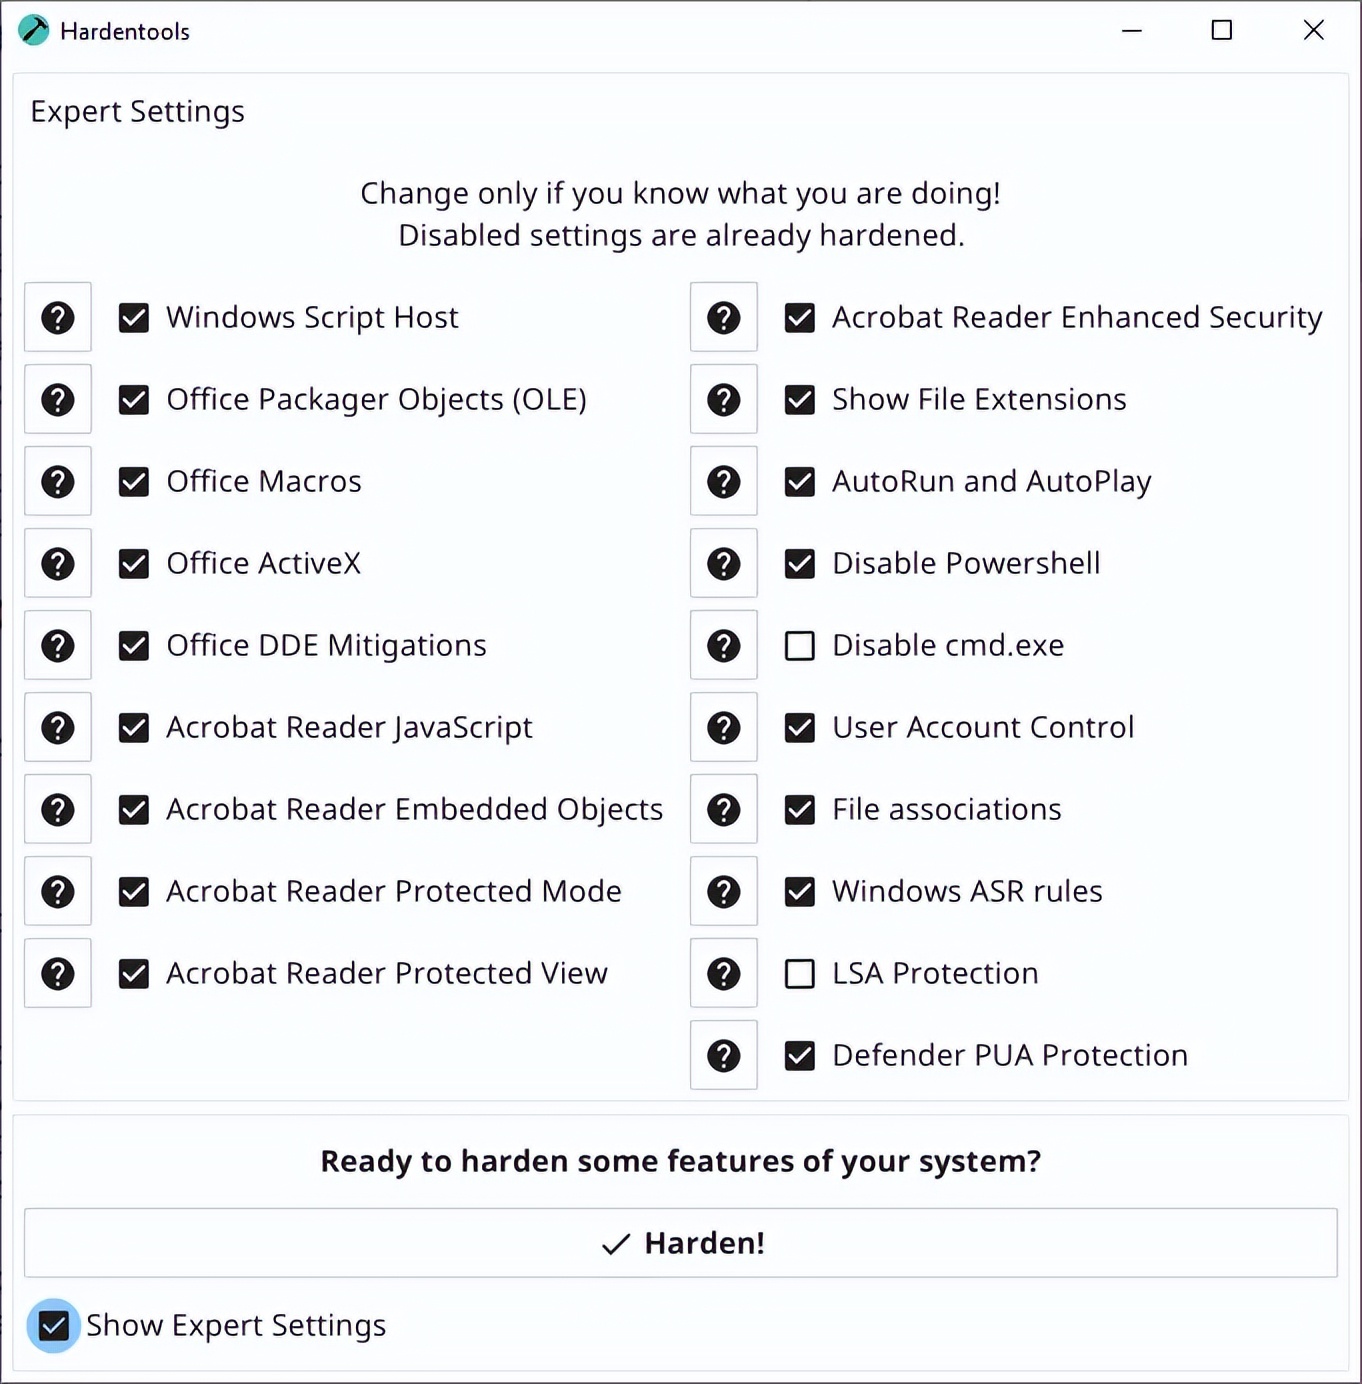This screenshot has width=1362, height=1384.
Task: Show help icon for Office Macros
Action: (58, 482)
